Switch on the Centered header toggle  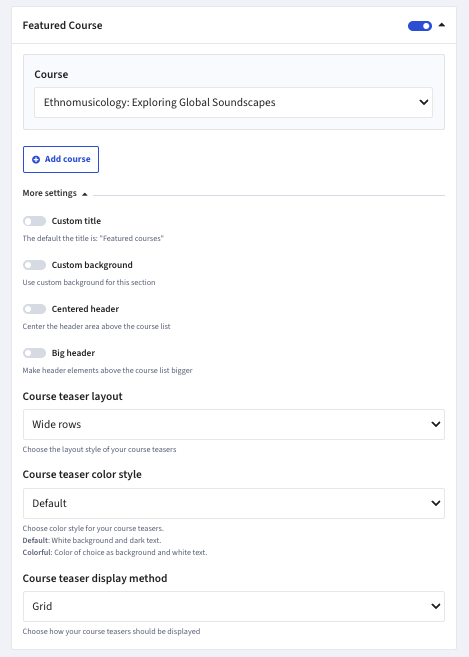click(x=34, y=309)
